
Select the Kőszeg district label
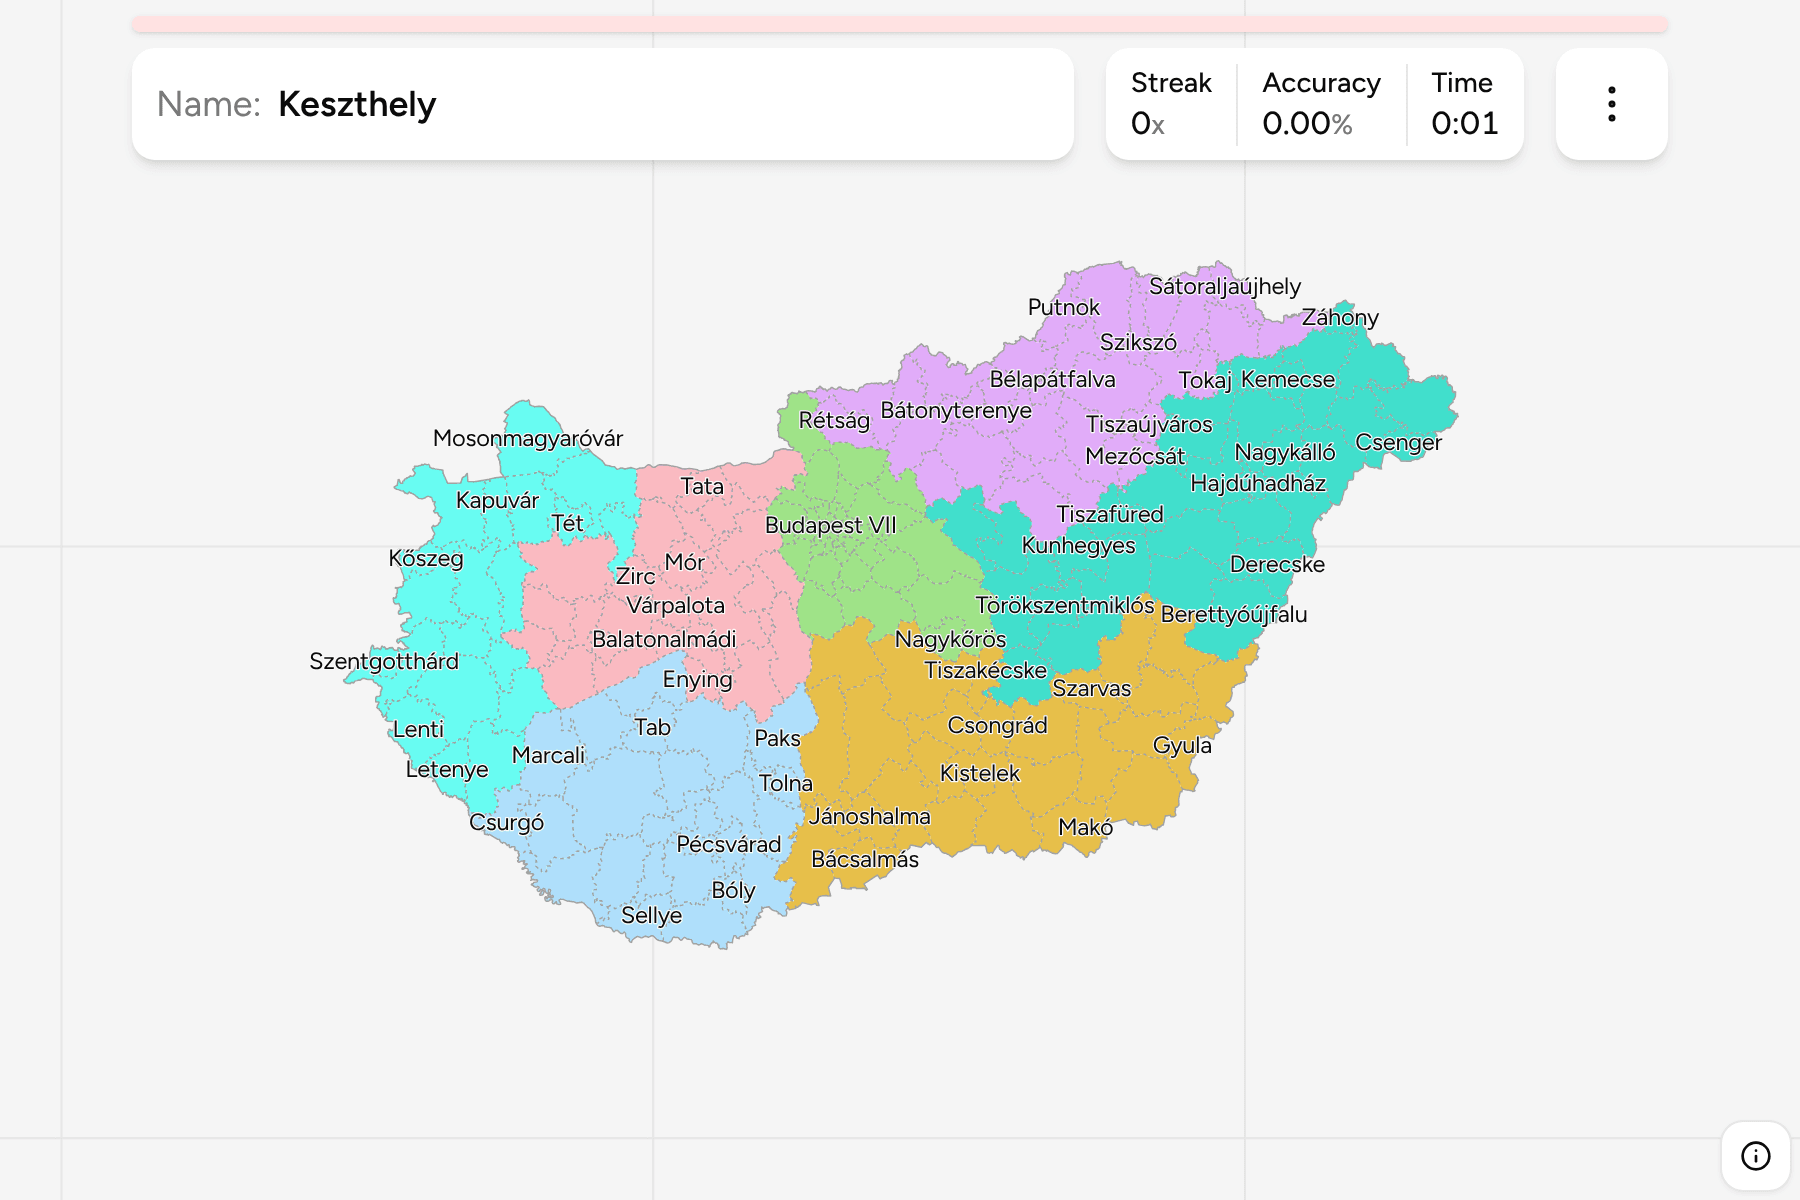426,558
